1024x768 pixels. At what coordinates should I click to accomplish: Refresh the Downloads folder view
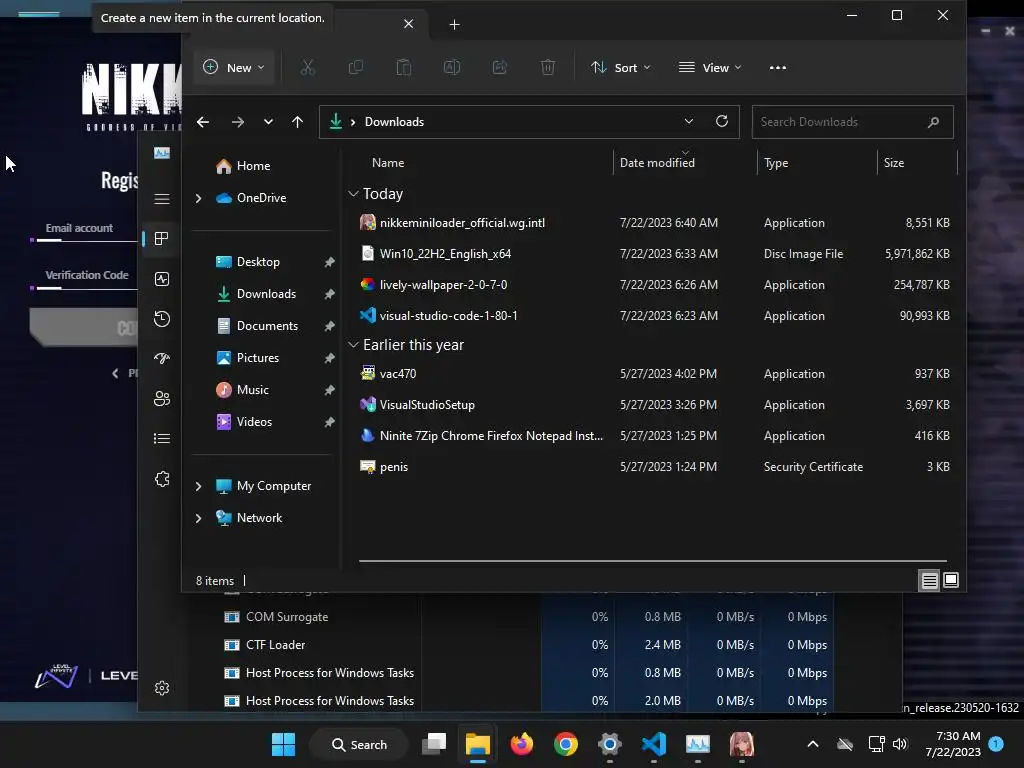pos(722,121)
